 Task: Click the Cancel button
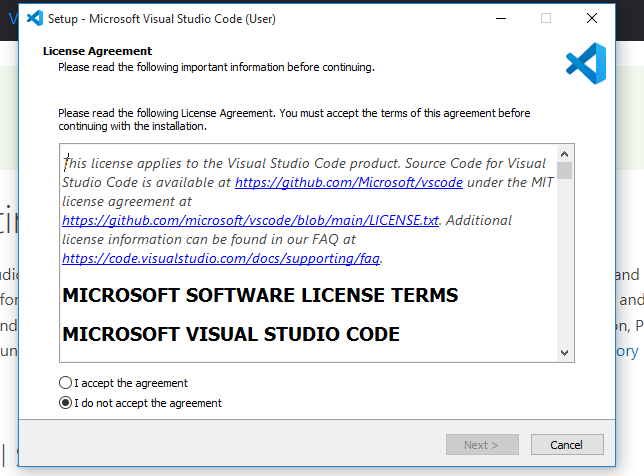567,445
